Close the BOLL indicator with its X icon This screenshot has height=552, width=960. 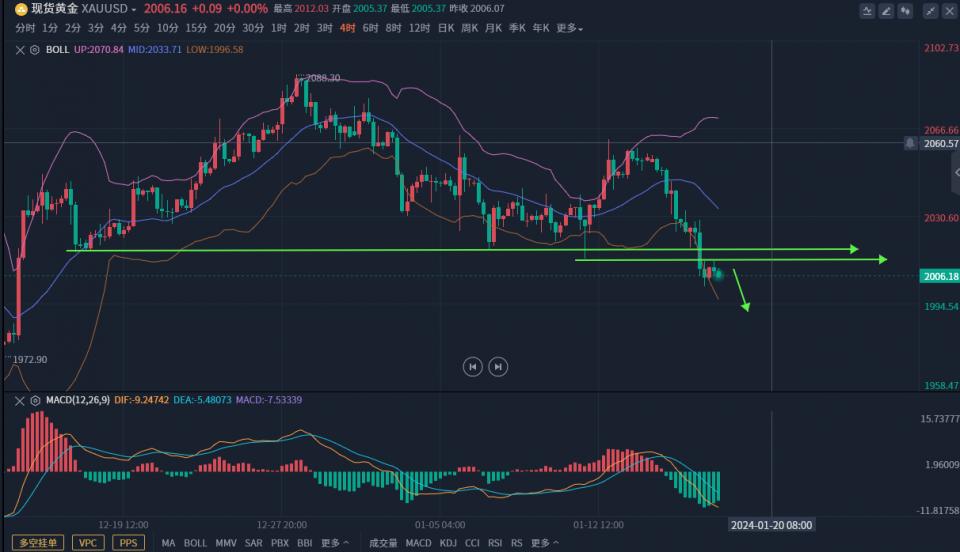[x=22, y=49]
